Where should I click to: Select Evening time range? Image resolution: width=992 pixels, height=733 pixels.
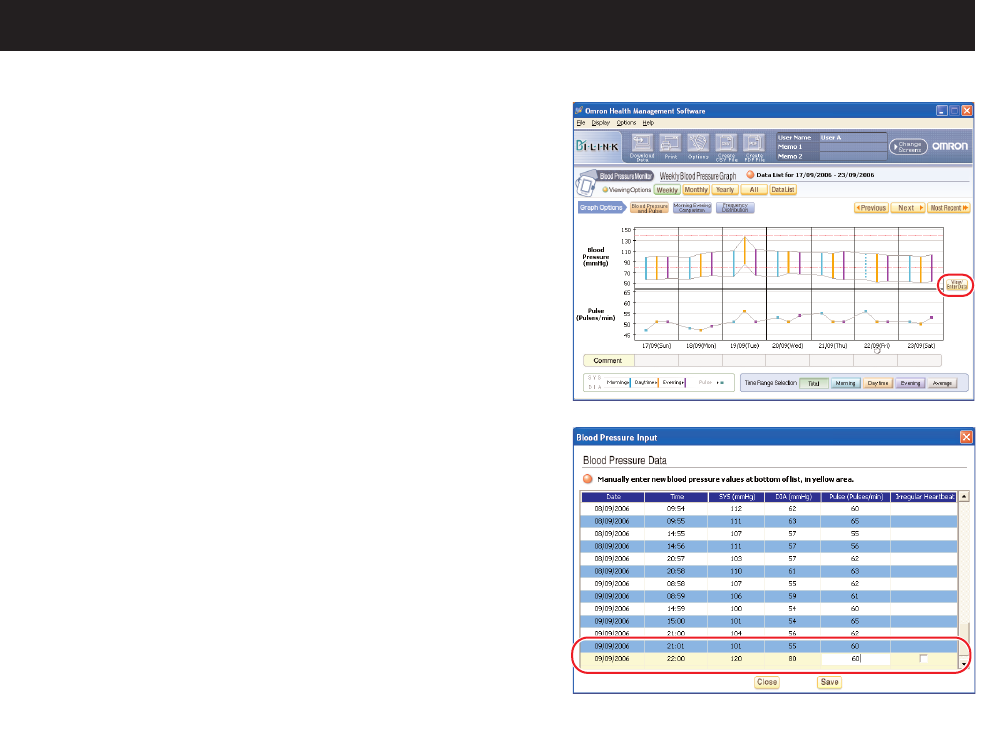[x=910, y=383]
